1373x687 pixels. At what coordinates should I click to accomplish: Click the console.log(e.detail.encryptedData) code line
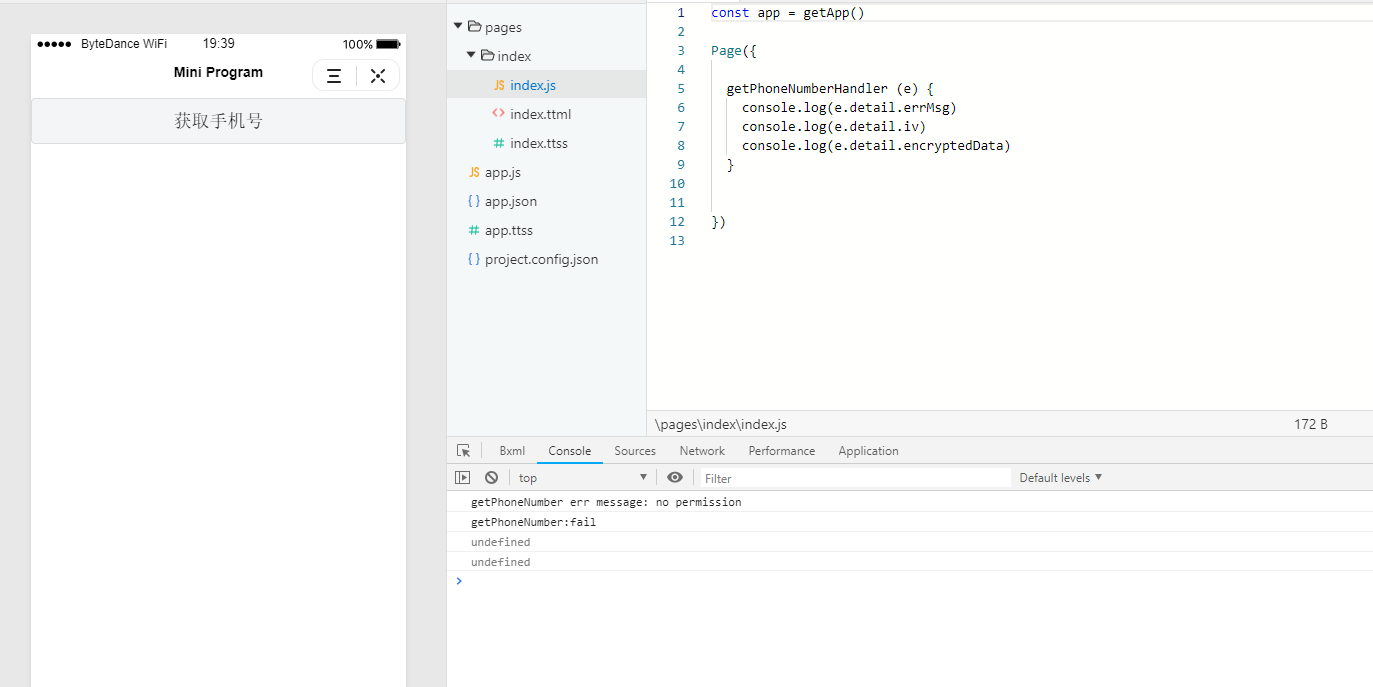(876, 145)
